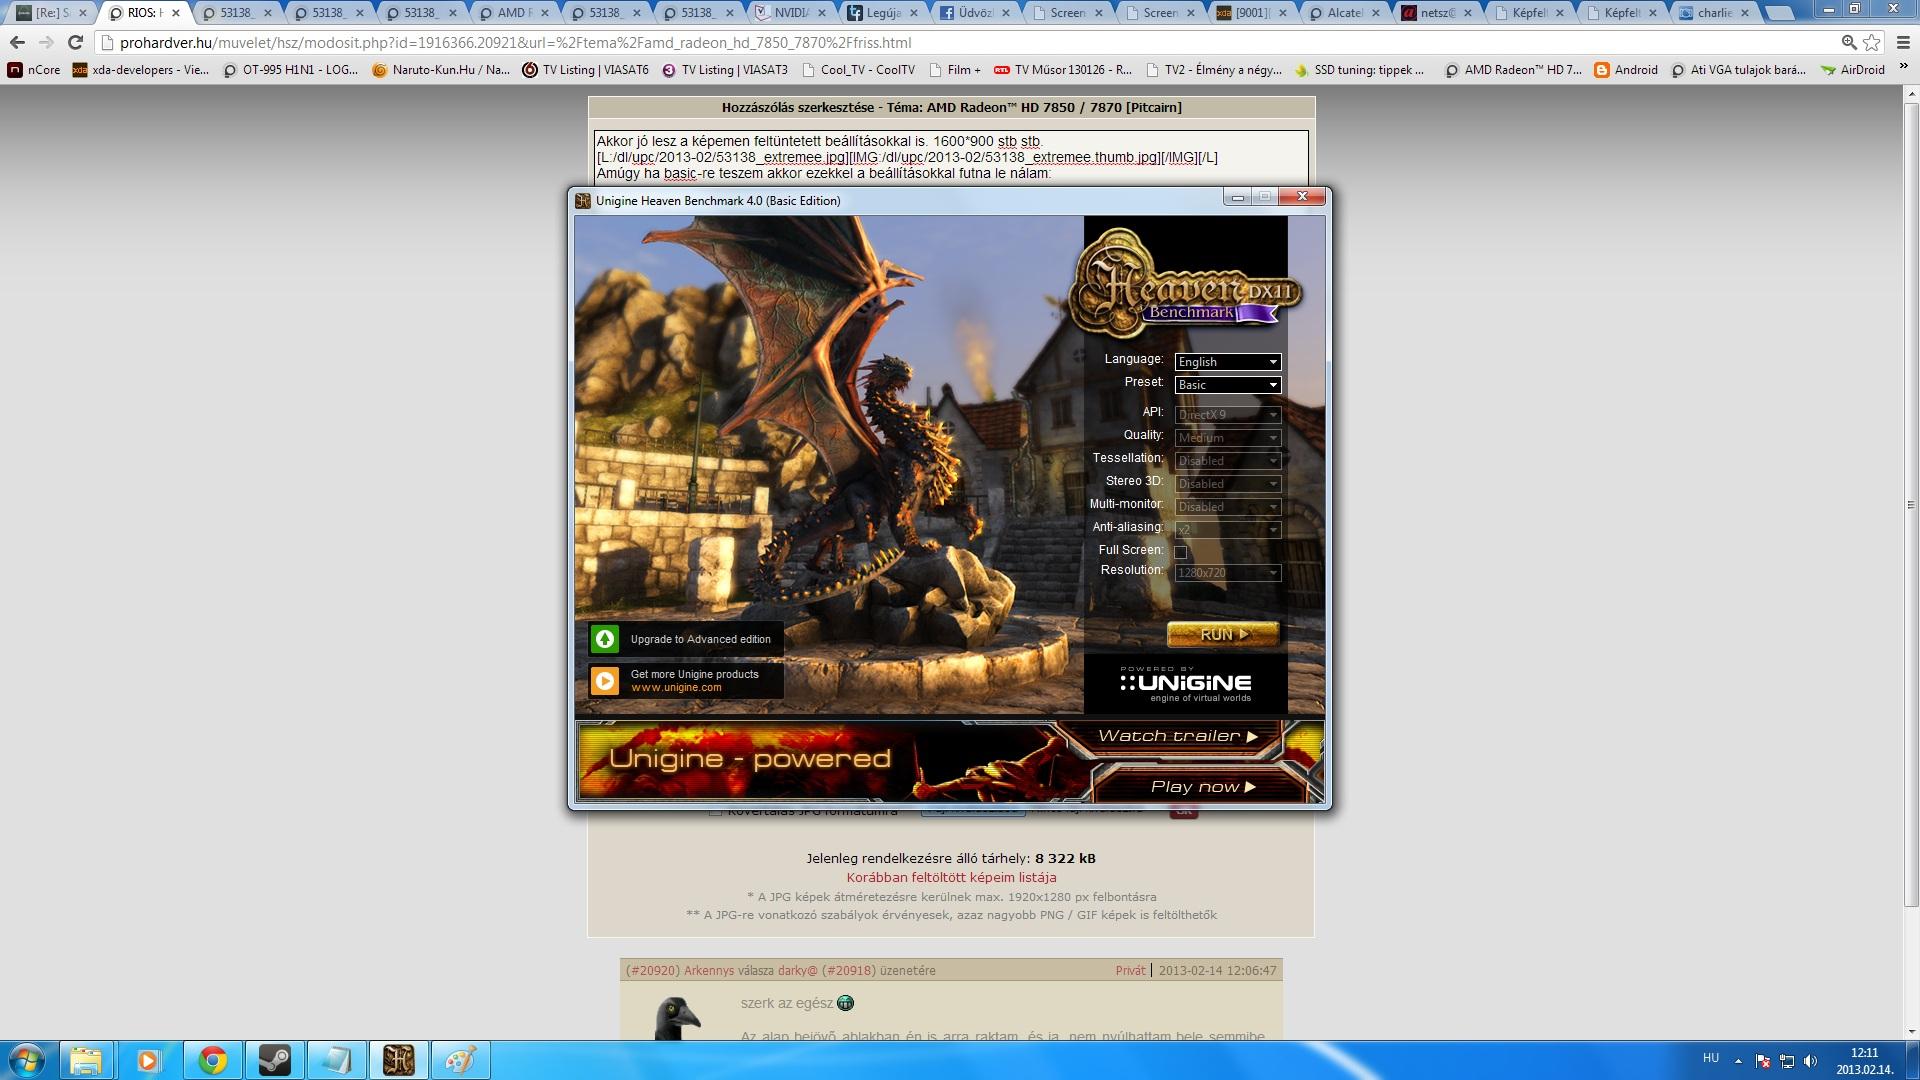Click the taskbar clock showing 12:11
Image resolution: width=1920 pixels, height=1080 pixels.
1863,1060
